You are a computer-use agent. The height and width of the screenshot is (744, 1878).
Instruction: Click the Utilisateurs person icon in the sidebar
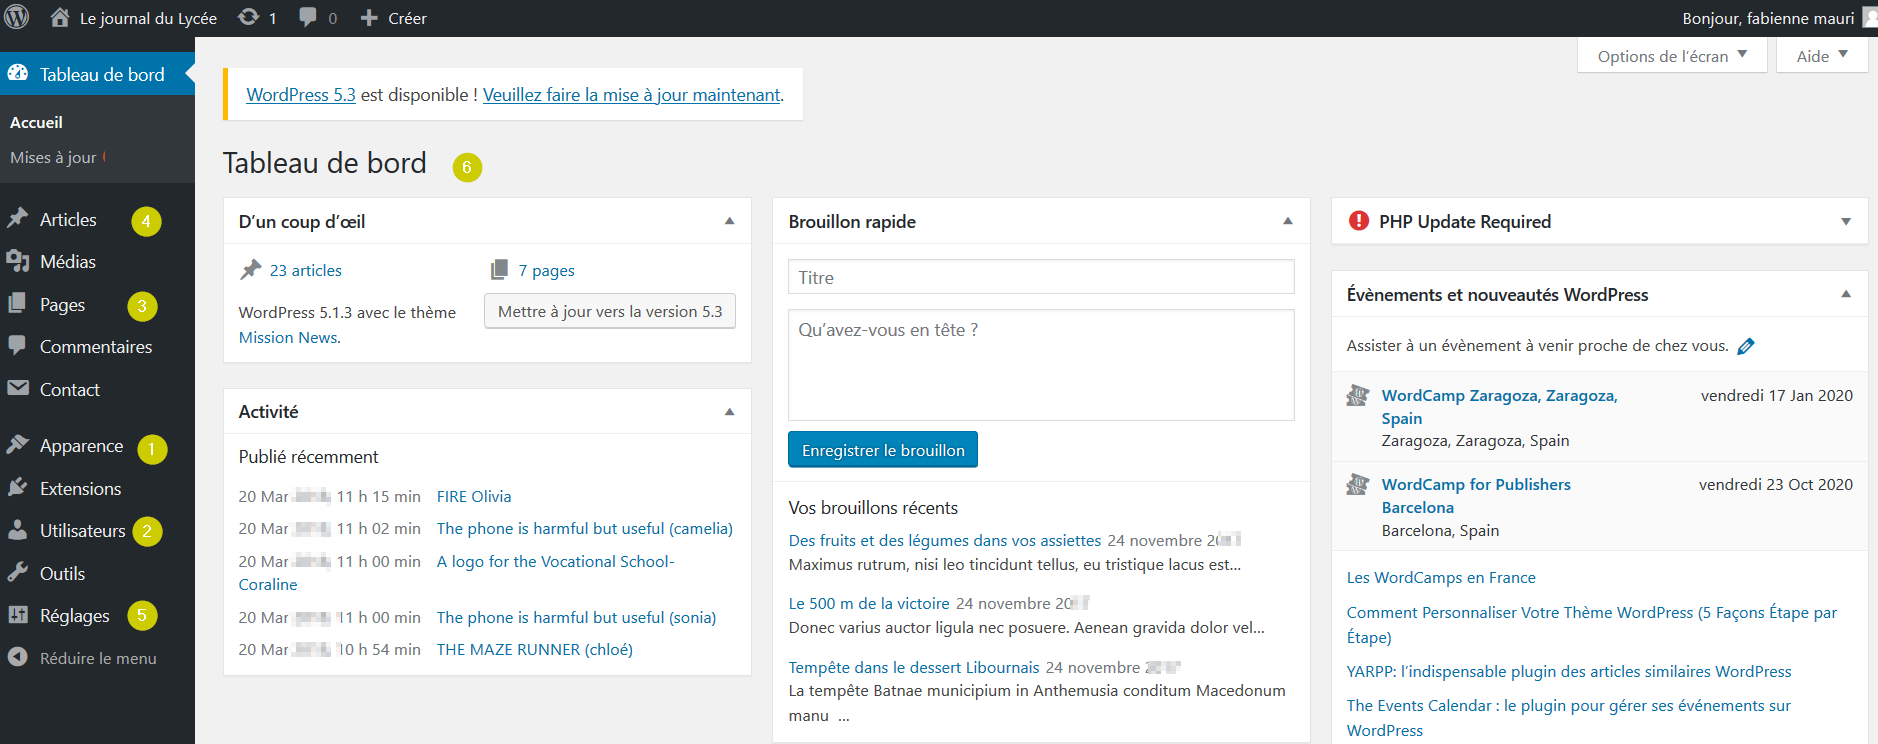[17, 530]
